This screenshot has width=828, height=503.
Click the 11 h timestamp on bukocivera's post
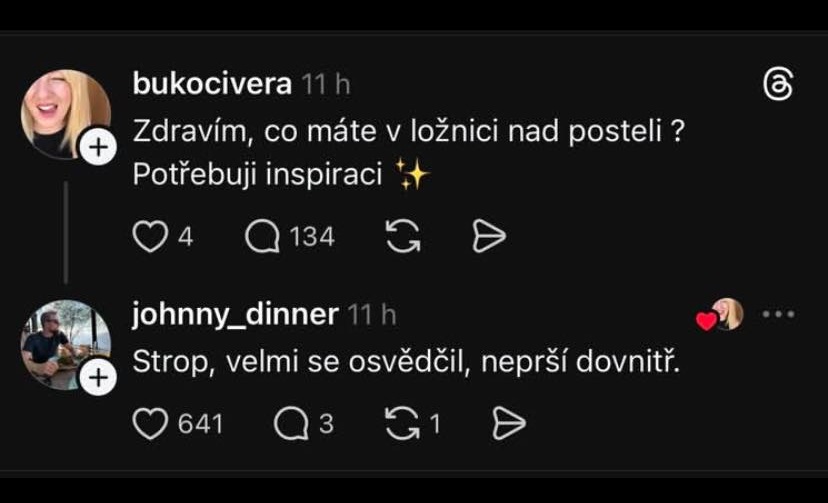click(x=326, y=85)
